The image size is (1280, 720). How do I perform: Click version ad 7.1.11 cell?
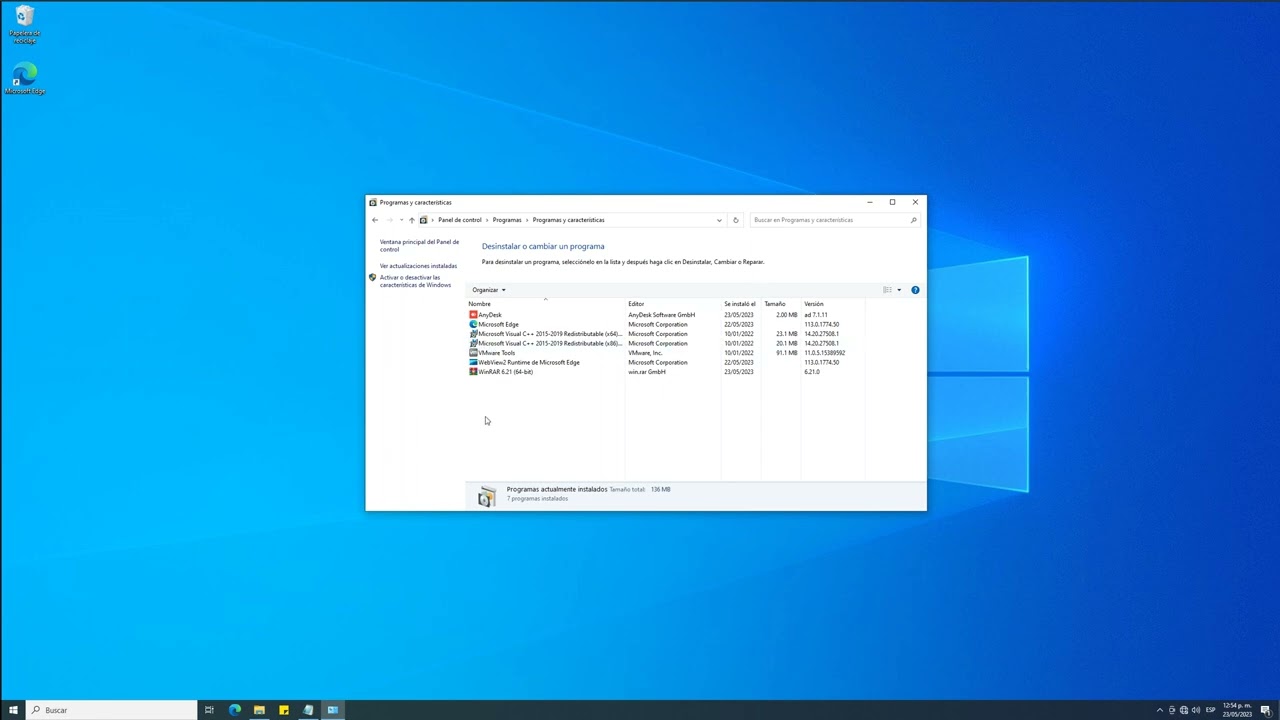pos(816,315)
